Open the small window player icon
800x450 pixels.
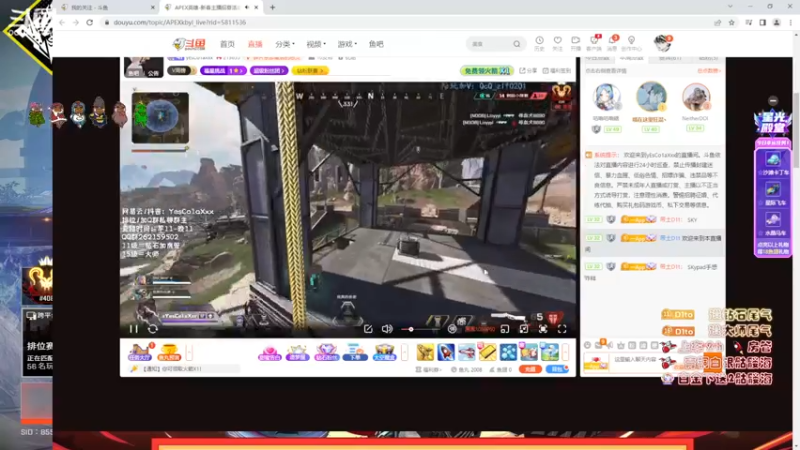[x=505, y=329]
